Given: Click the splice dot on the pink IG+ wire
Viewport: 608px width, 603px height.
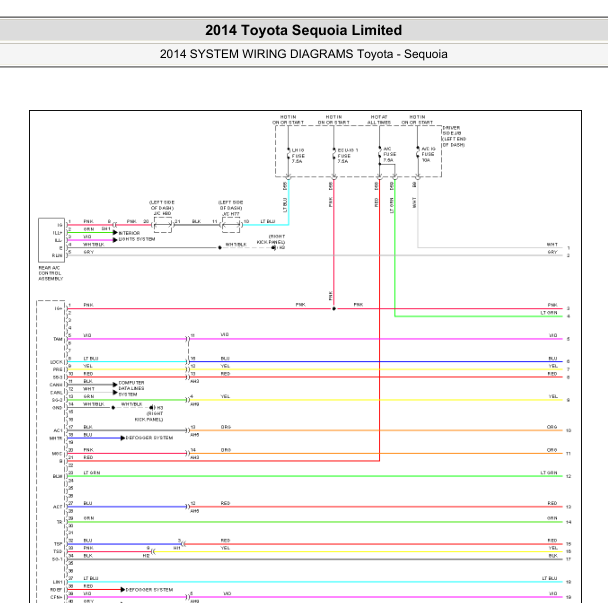Looking at the screenshot, I should (334, 309).
